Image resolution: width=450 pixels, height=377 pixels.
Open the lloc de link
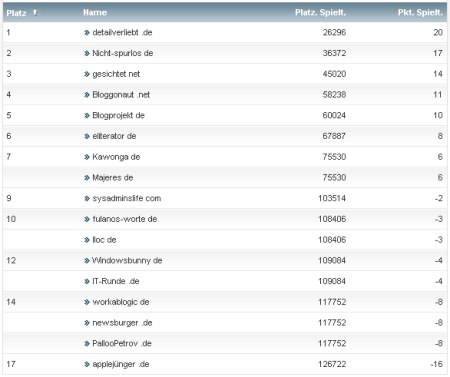tap(104, 240)
